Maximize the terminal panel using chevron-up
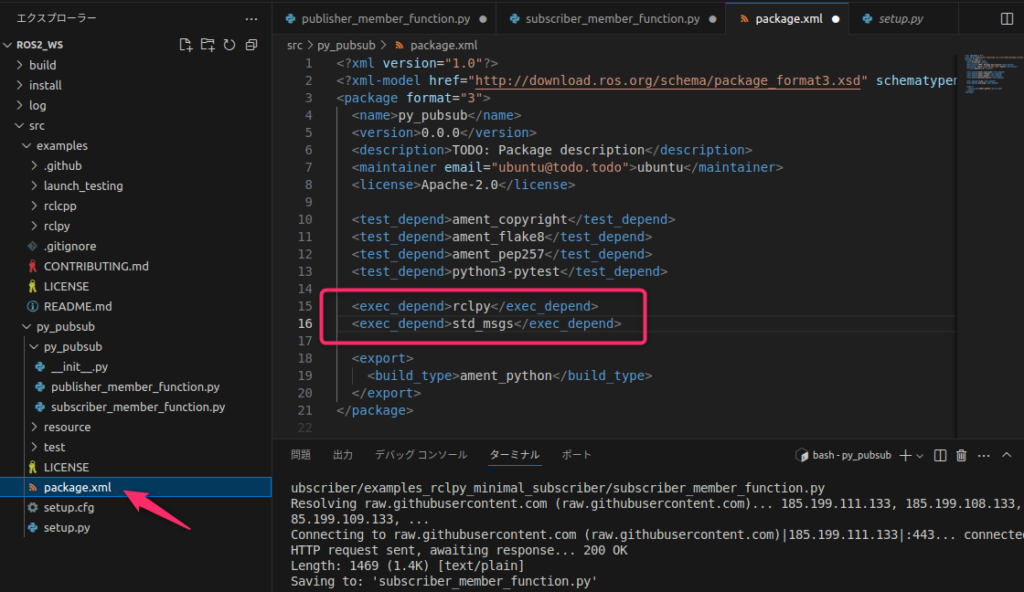 (1007, 455)
